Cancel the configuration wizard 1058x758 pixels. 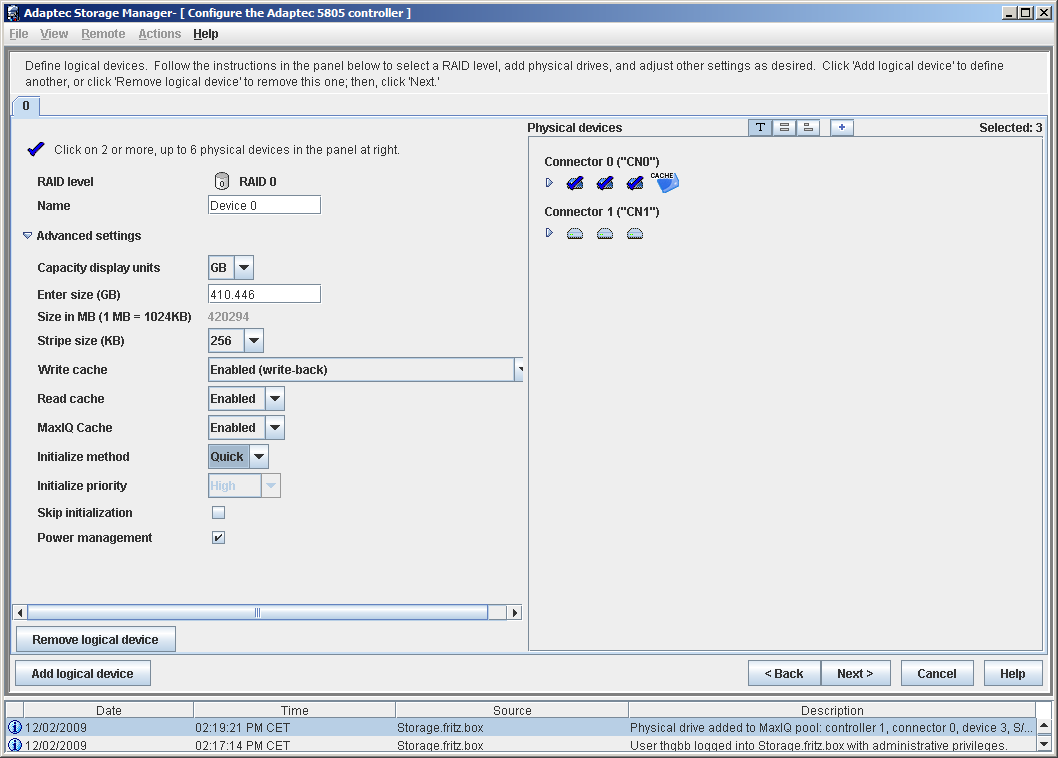point(937,674)
